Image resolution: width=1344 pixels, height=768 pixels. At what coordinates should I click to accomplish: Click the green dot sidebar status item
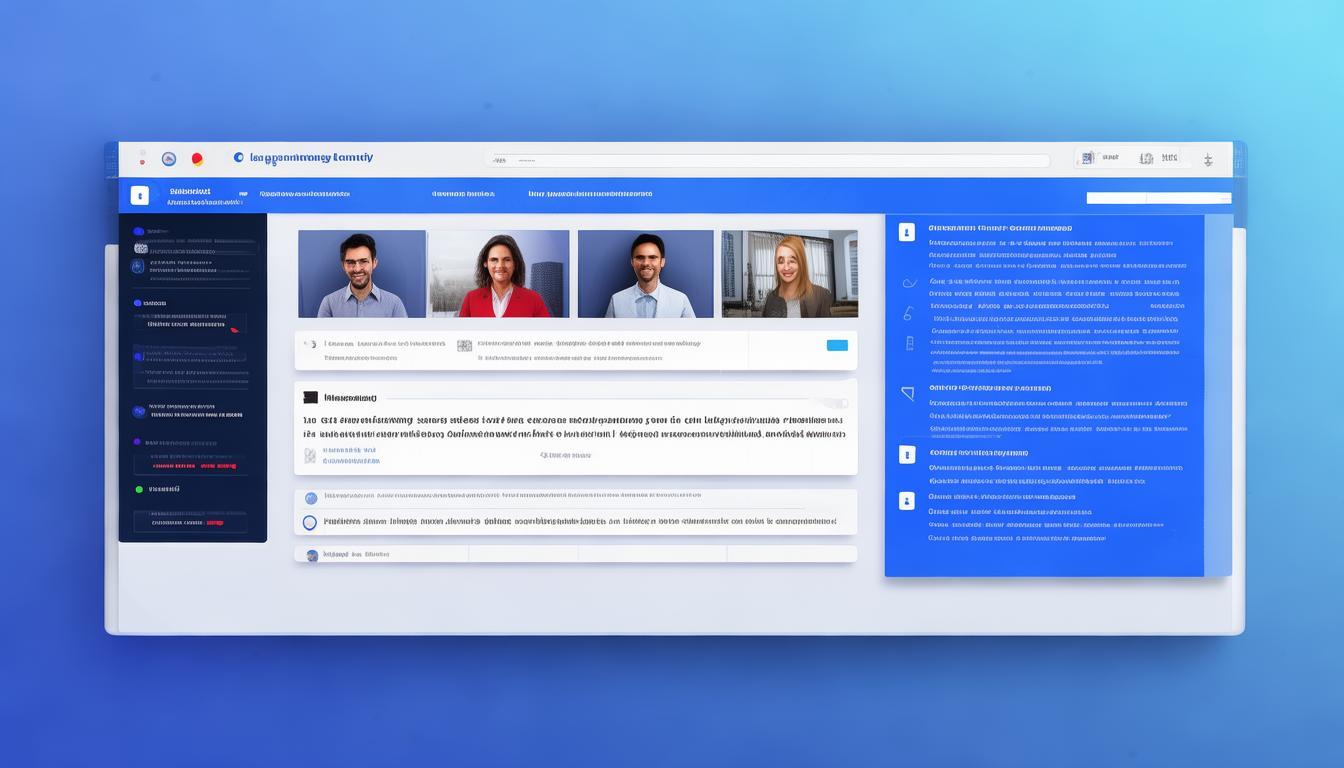pyautogui.click(x=139, y=490)
